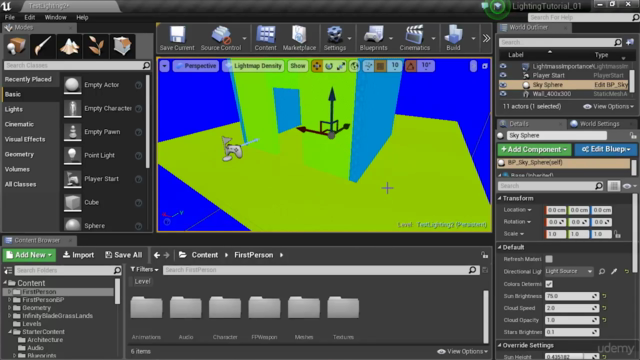Expand hidden toolbar items with double chevron

click(486, 38)
